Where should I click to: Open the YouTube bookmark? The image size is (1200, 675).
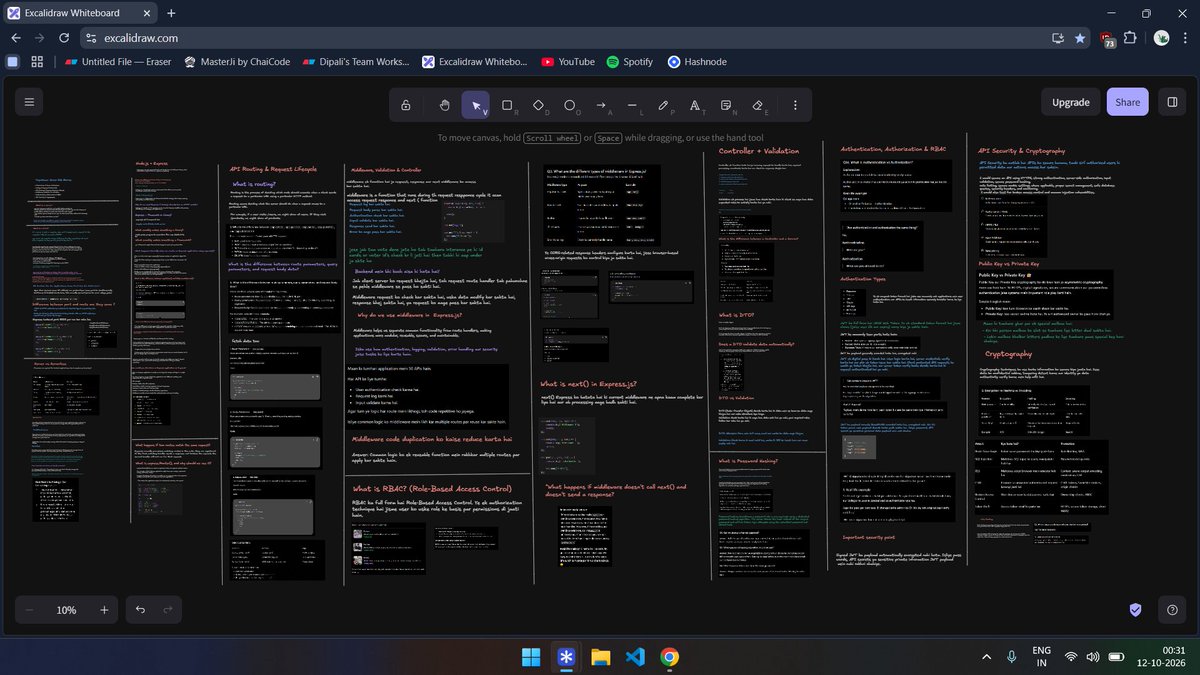click(x=568, y=61)
